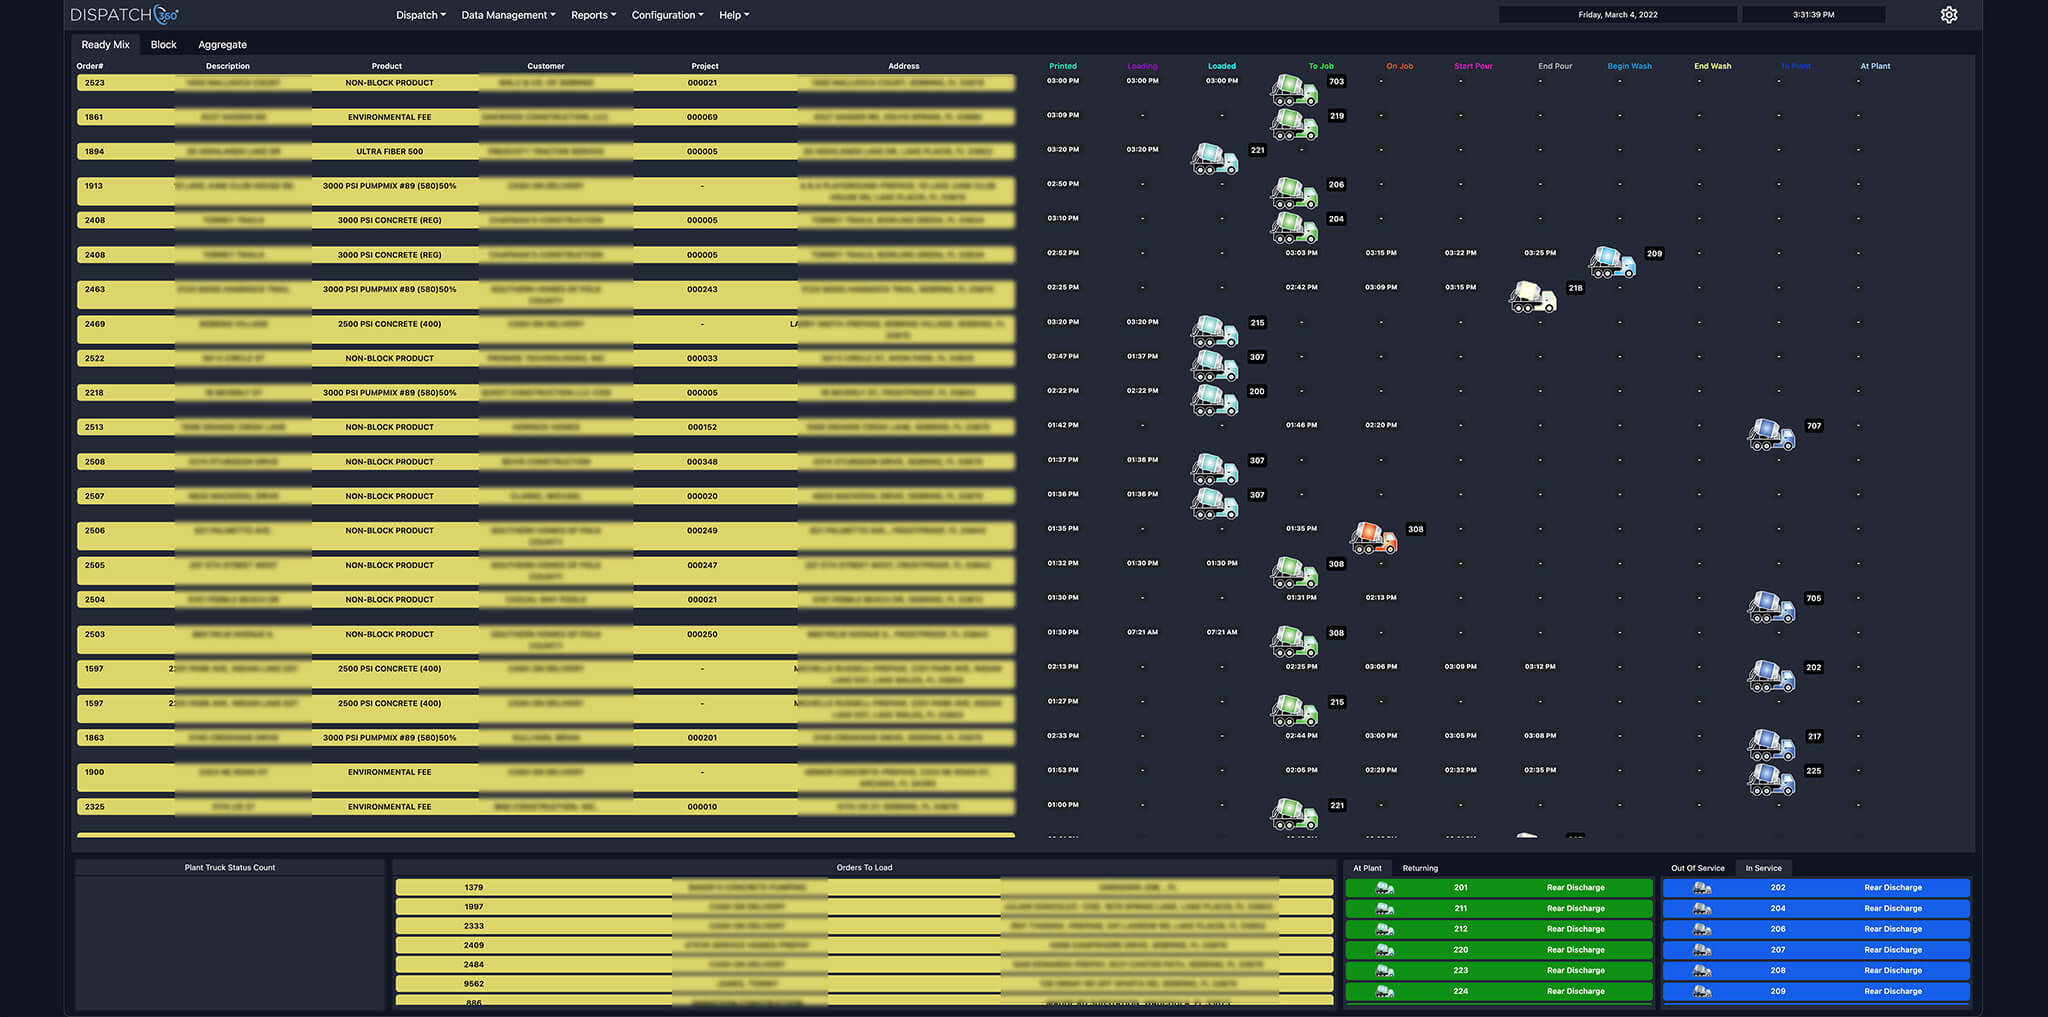This screenshot has width=2048, height=1017.
Task: Open the Data Management dropdown menu
Action: (x=508, y=15)
